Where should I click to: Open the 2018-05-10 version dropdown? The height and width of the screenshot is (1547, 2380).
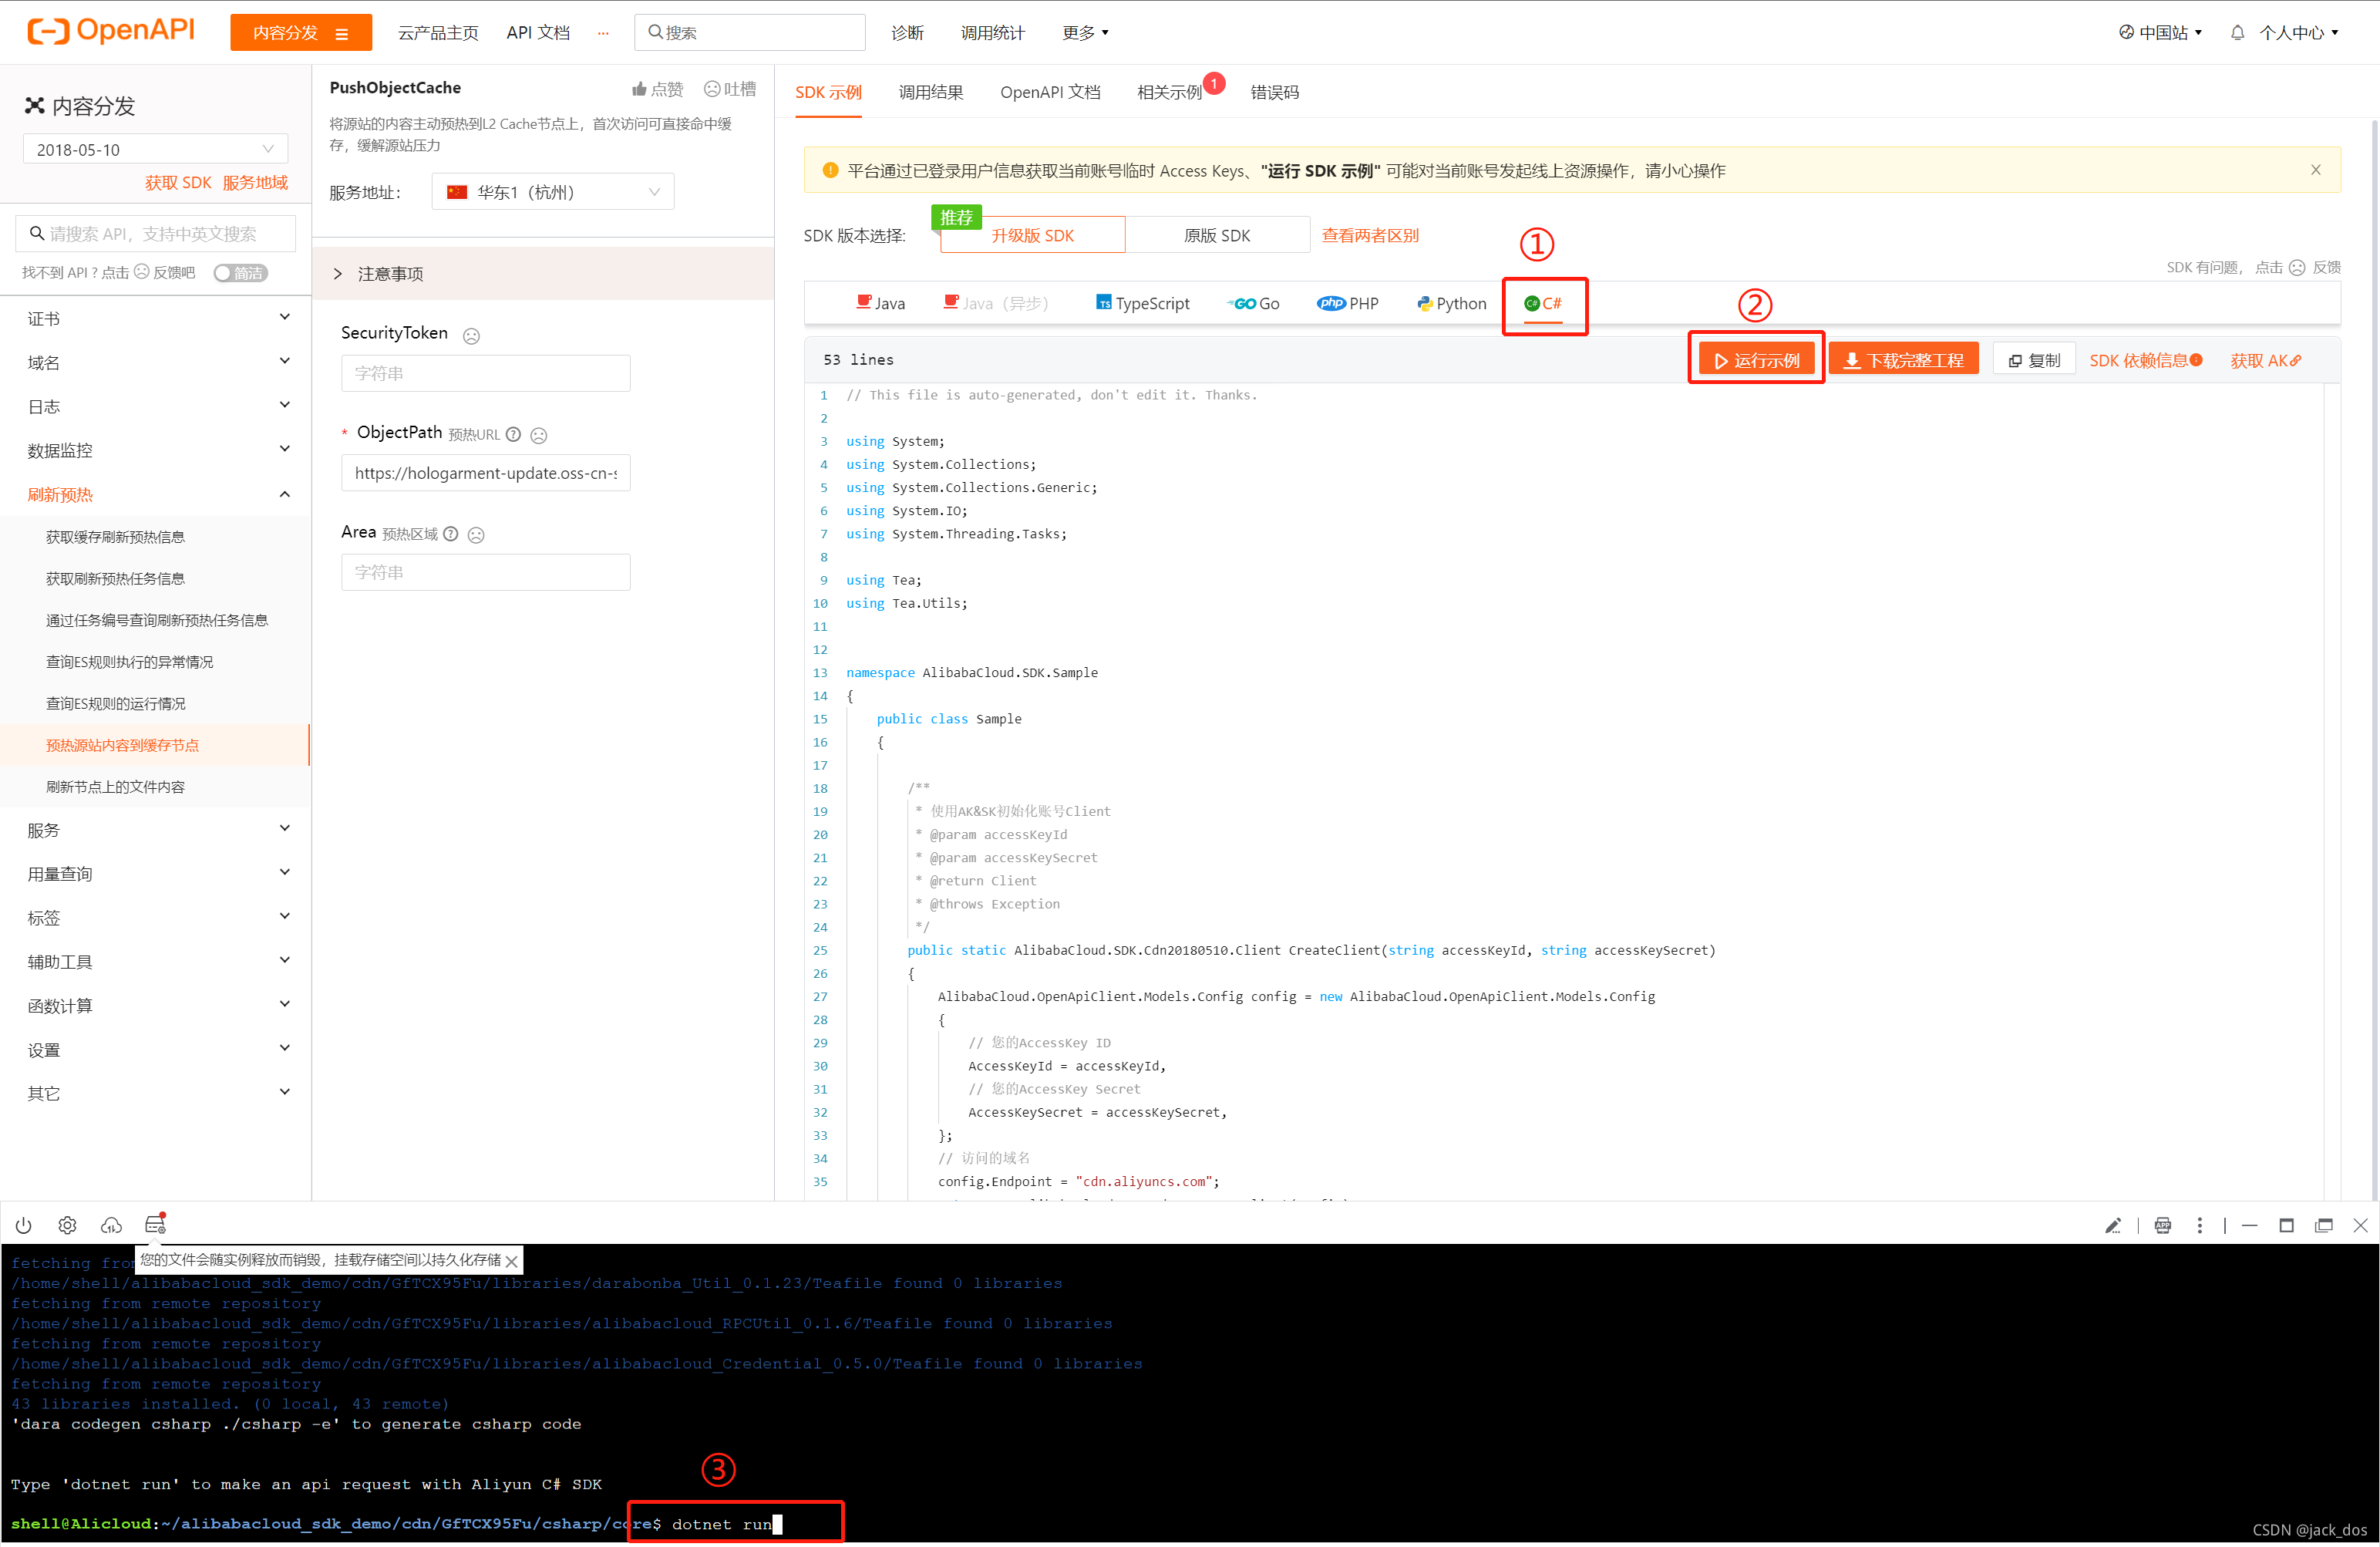155,149
